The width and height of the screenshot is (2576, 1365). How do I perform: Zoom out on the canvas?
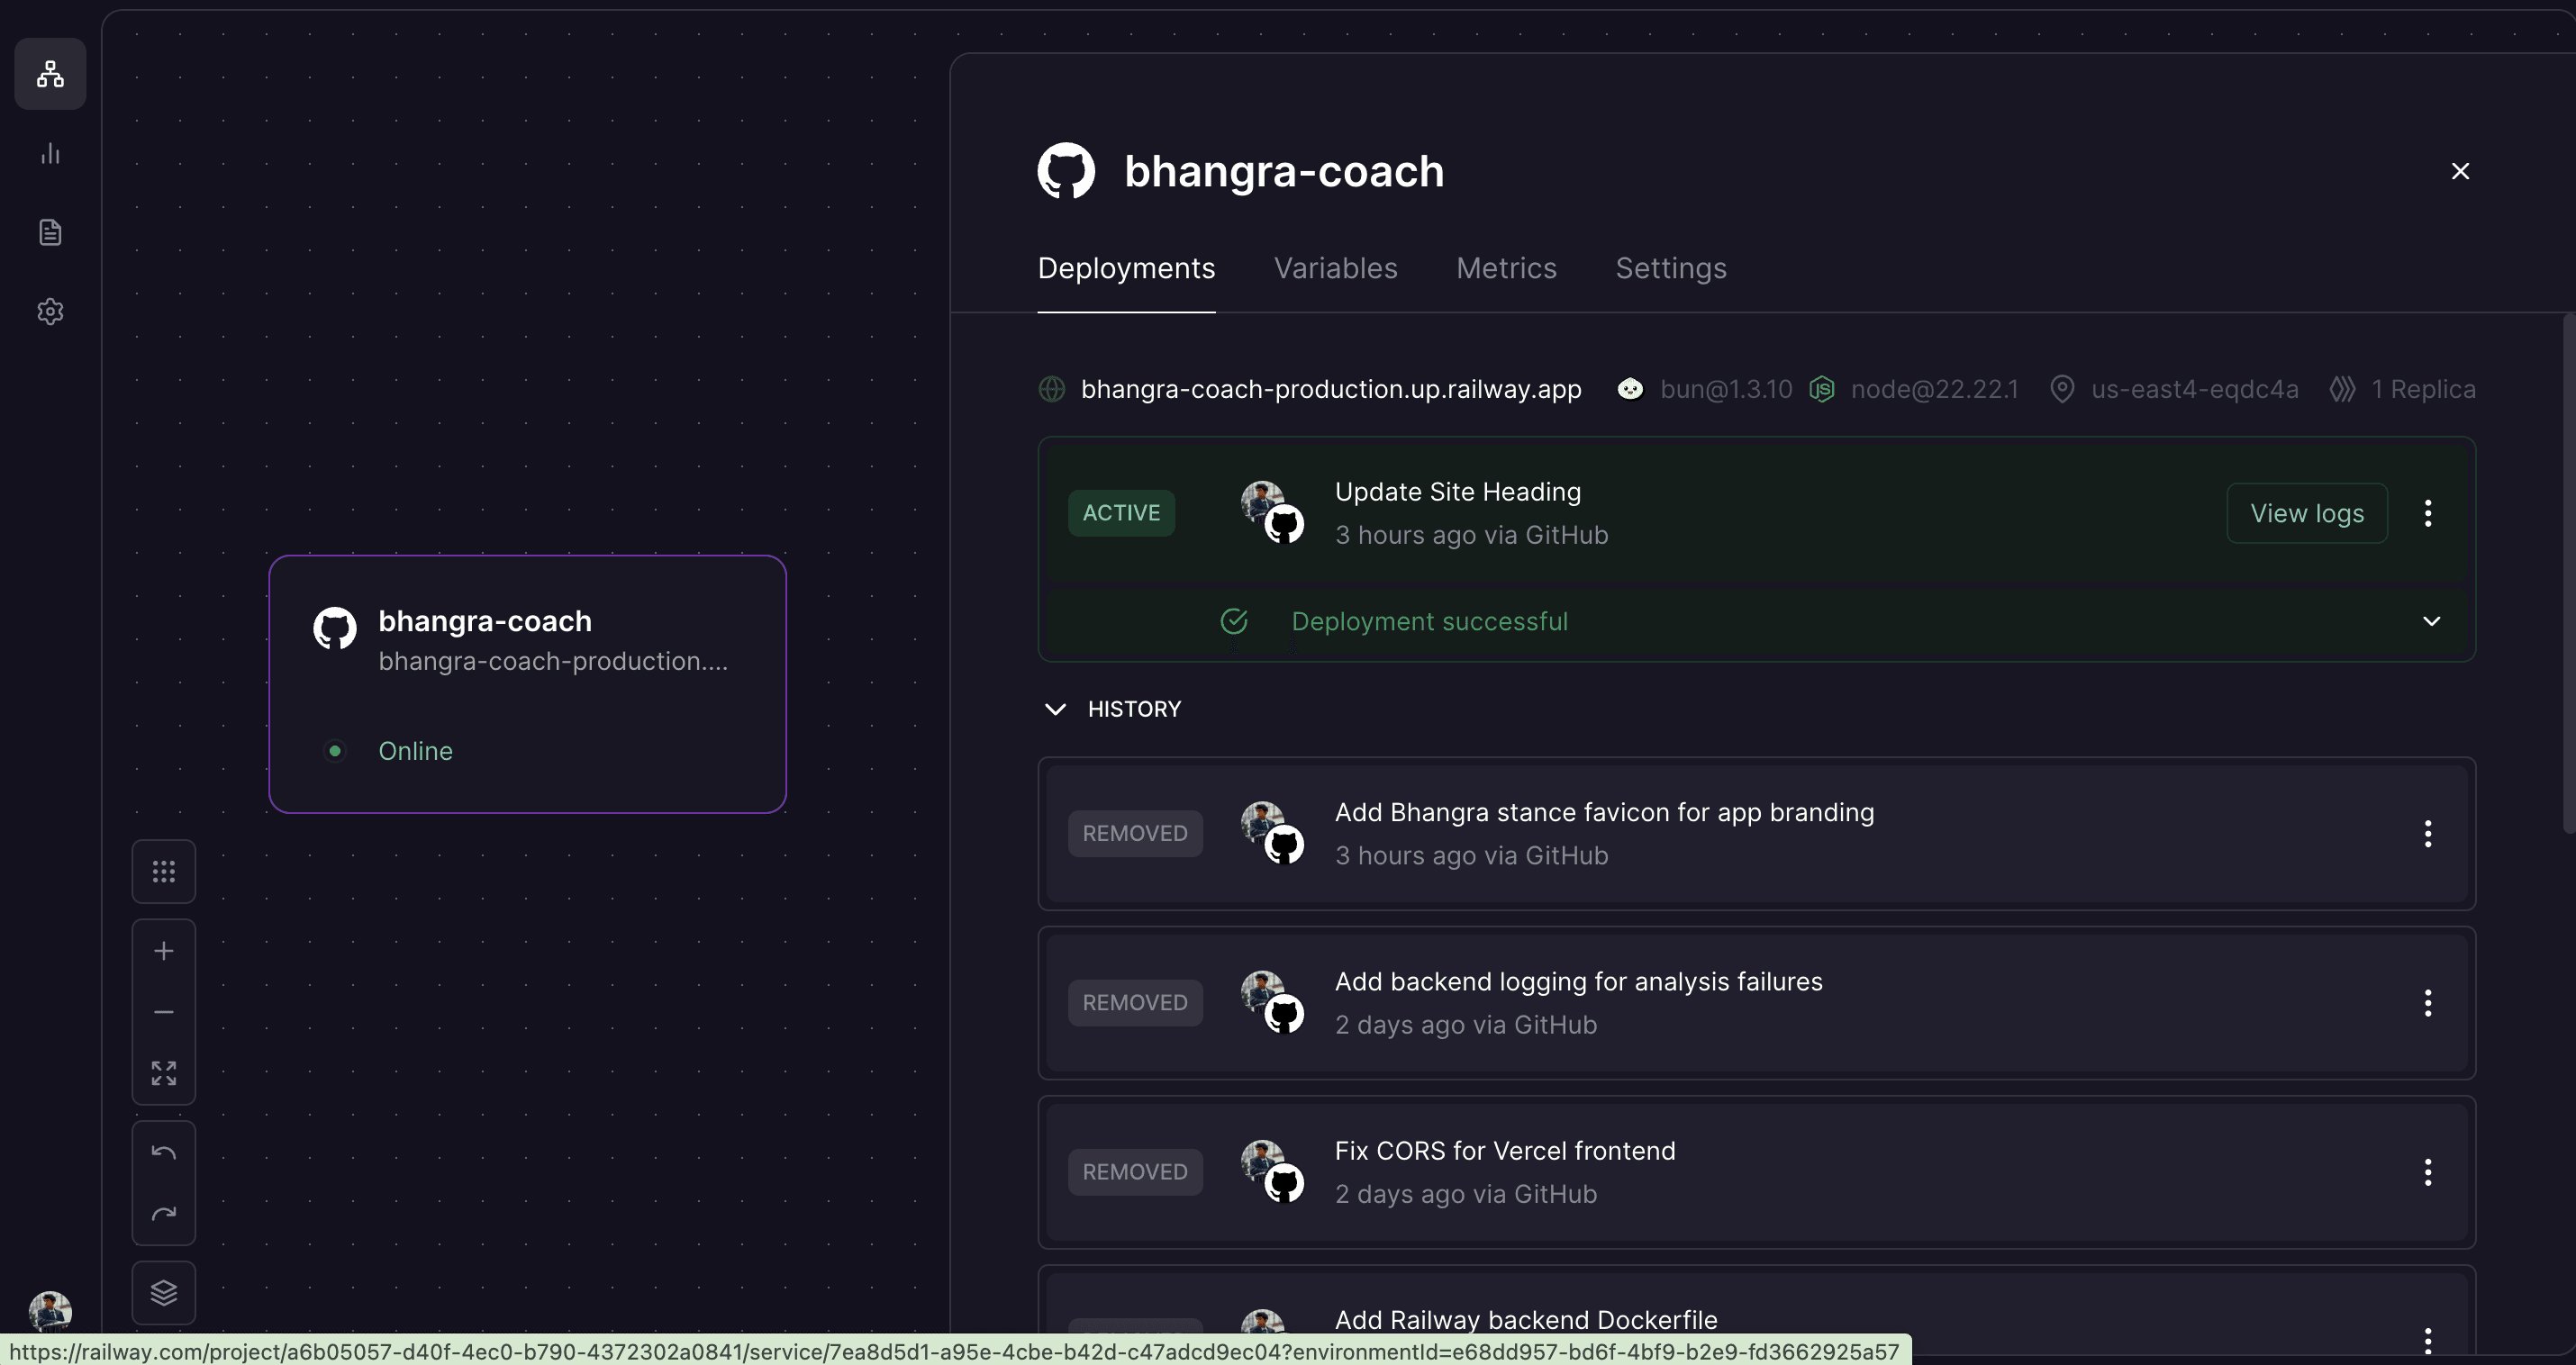(x=164, y=1012)
